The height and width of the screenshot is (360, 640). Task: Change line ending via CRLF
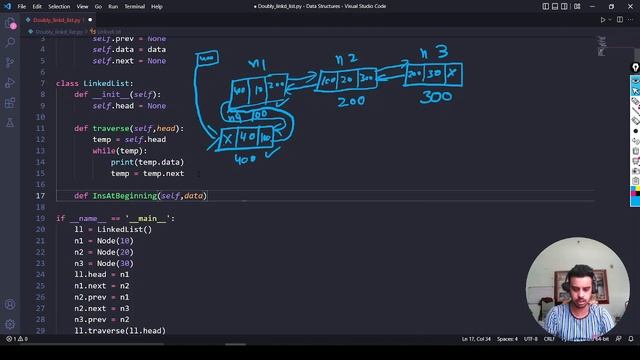coord(549,339)
